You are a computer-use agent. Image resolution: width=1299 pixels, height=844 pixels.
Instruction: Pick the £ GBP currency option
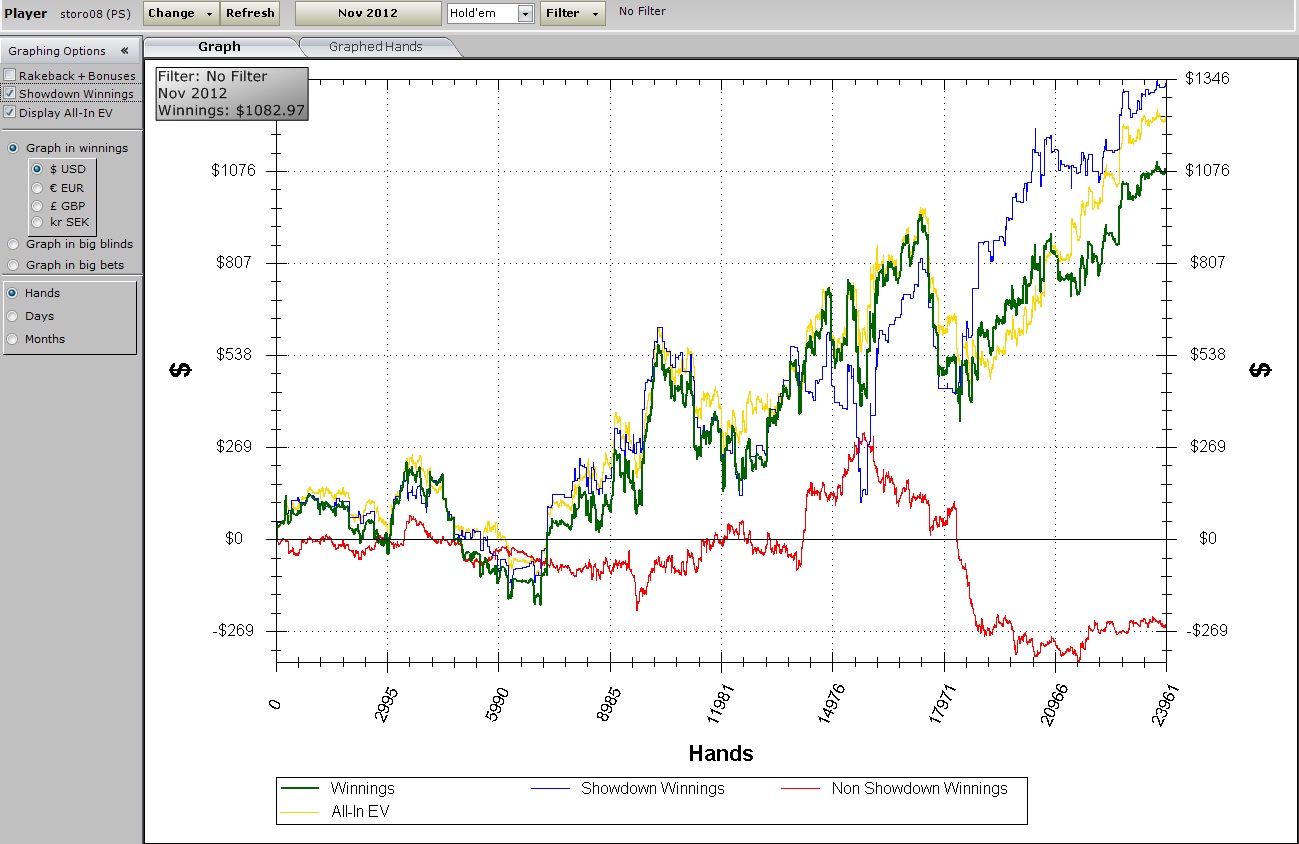click(x=37, y=206)
